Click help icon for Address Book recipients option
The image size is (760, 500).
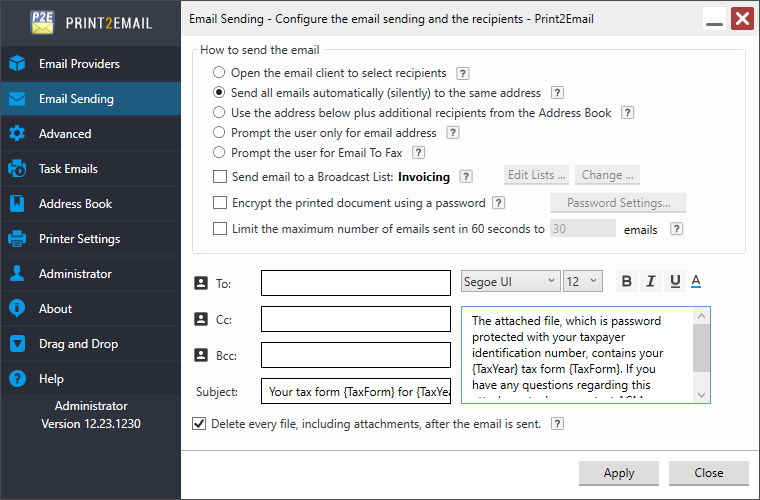click(x=628, y=113)
